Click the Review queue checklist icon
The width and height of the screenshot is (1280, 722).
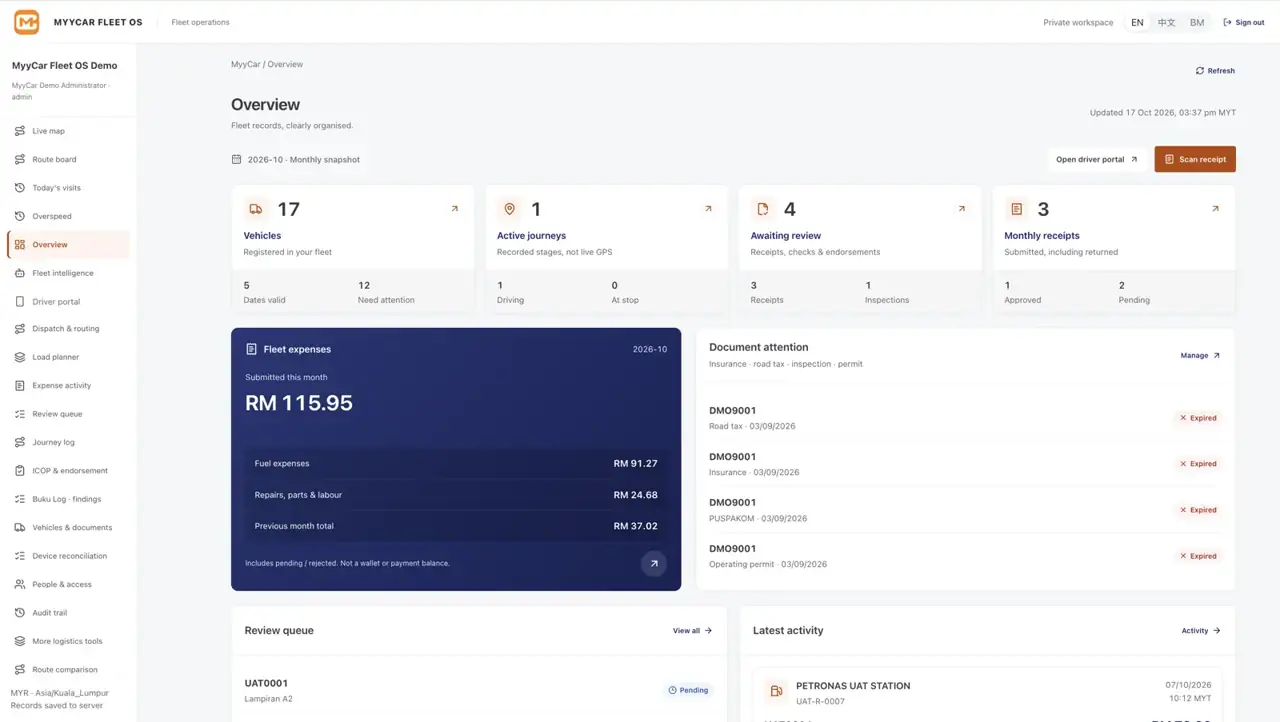click(20, 414)
